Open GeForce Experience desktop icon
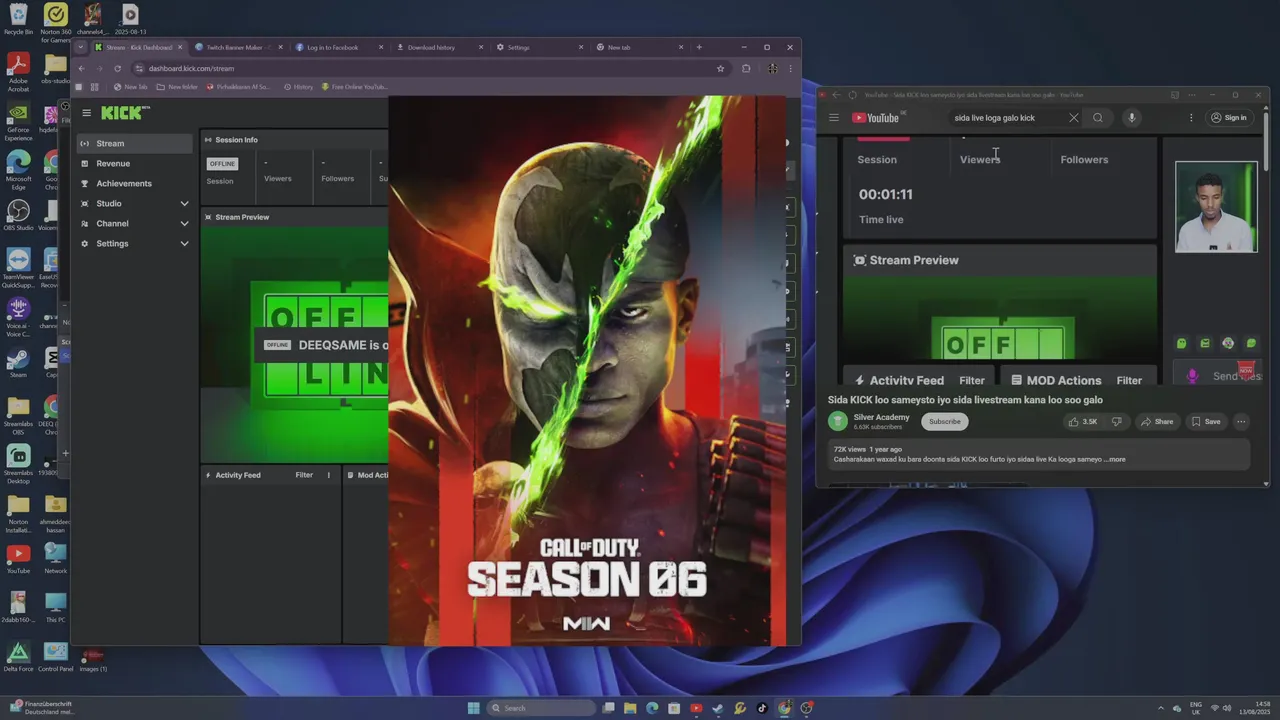1280x720 pixels. (18, 121)
